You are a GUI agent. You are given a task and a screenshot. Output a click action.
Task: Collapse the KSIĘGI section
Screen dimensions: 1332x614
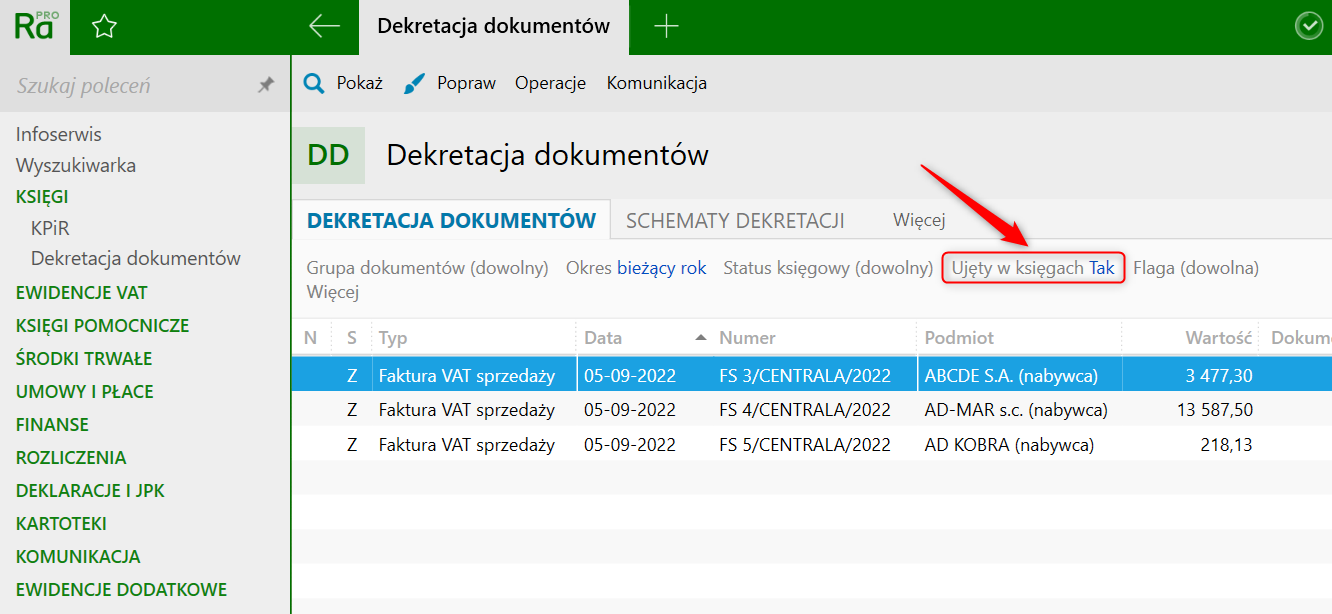point(42,197)
